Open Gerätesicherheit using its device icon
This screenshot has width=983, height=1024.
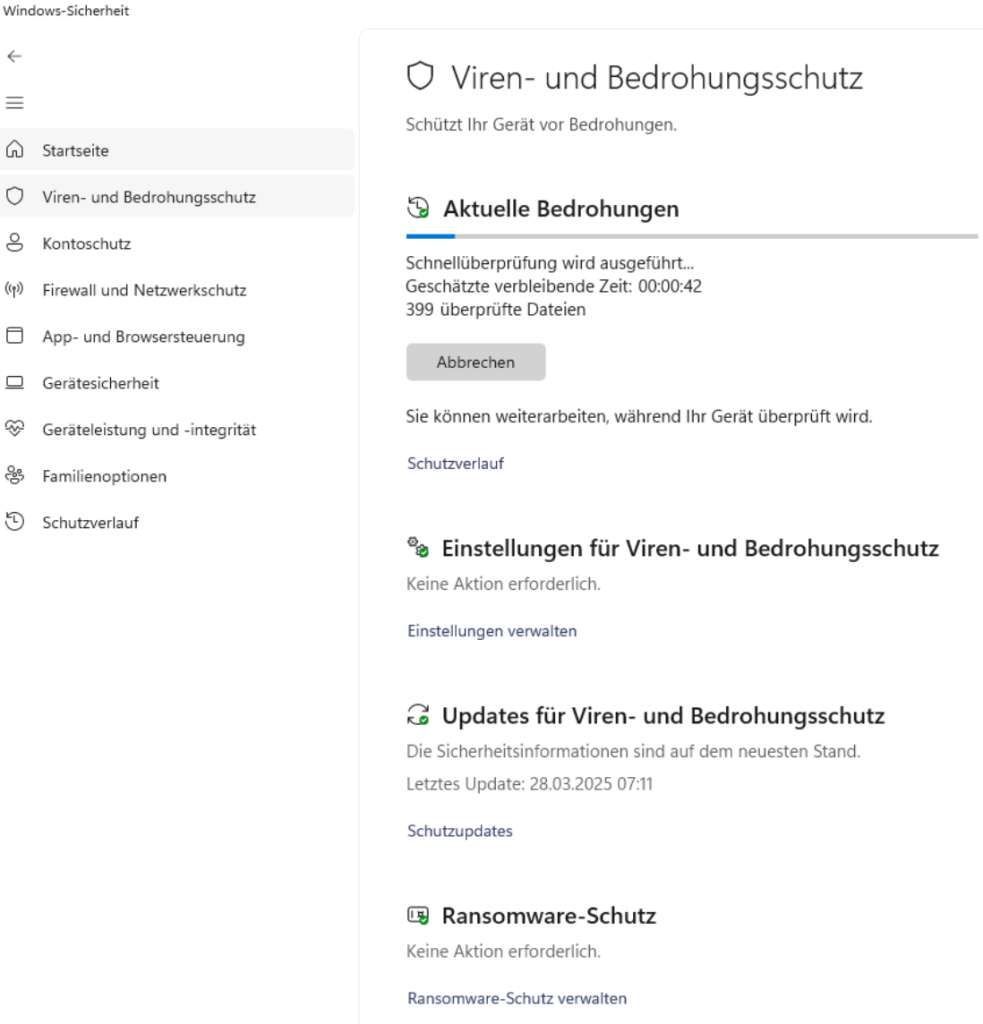point(15,383)
